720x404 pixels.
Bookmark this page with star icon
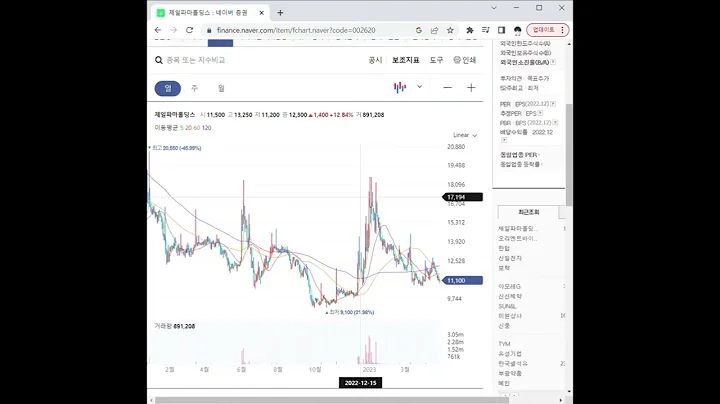(x=450, y=30)
